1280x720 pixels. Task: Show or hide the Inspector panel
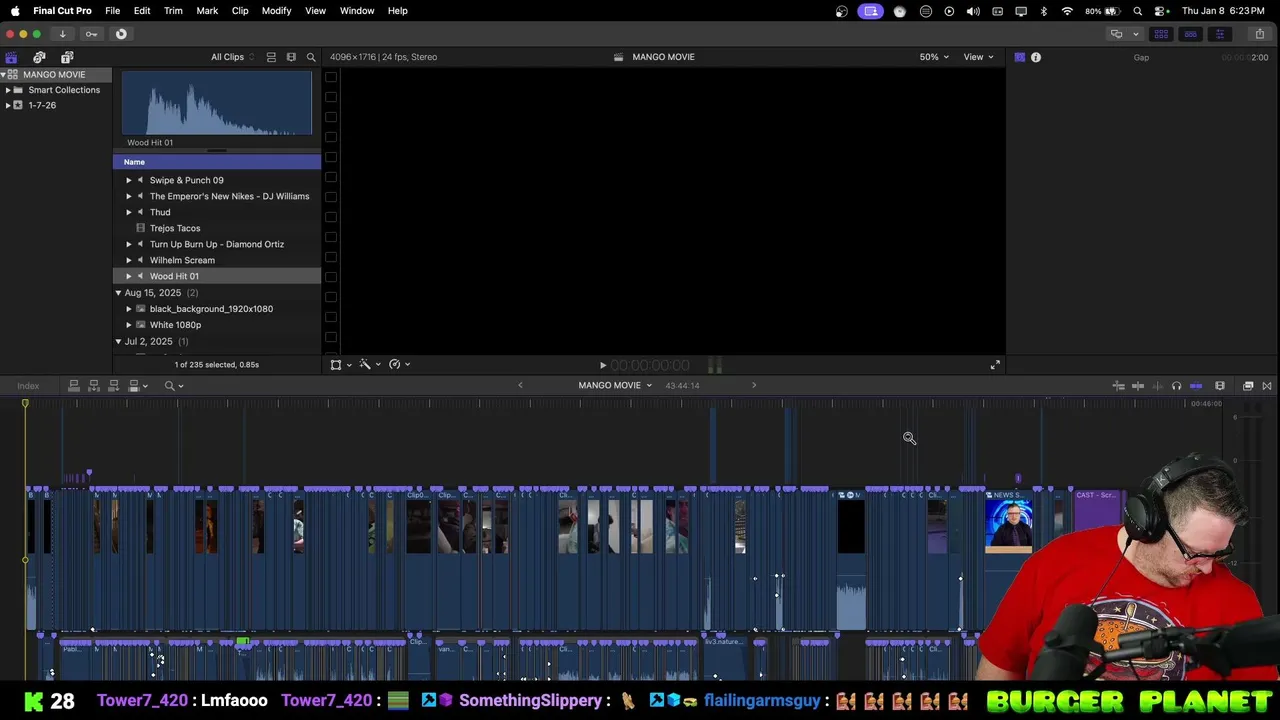click(x=1219, y=34)
